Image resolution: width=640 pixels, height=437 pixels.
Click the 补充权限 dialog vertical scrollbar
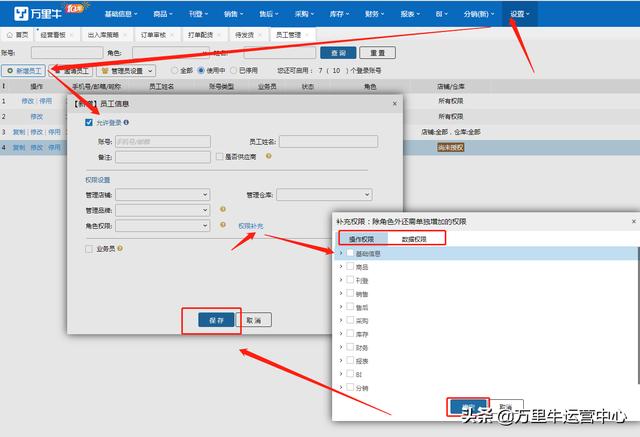638,315
